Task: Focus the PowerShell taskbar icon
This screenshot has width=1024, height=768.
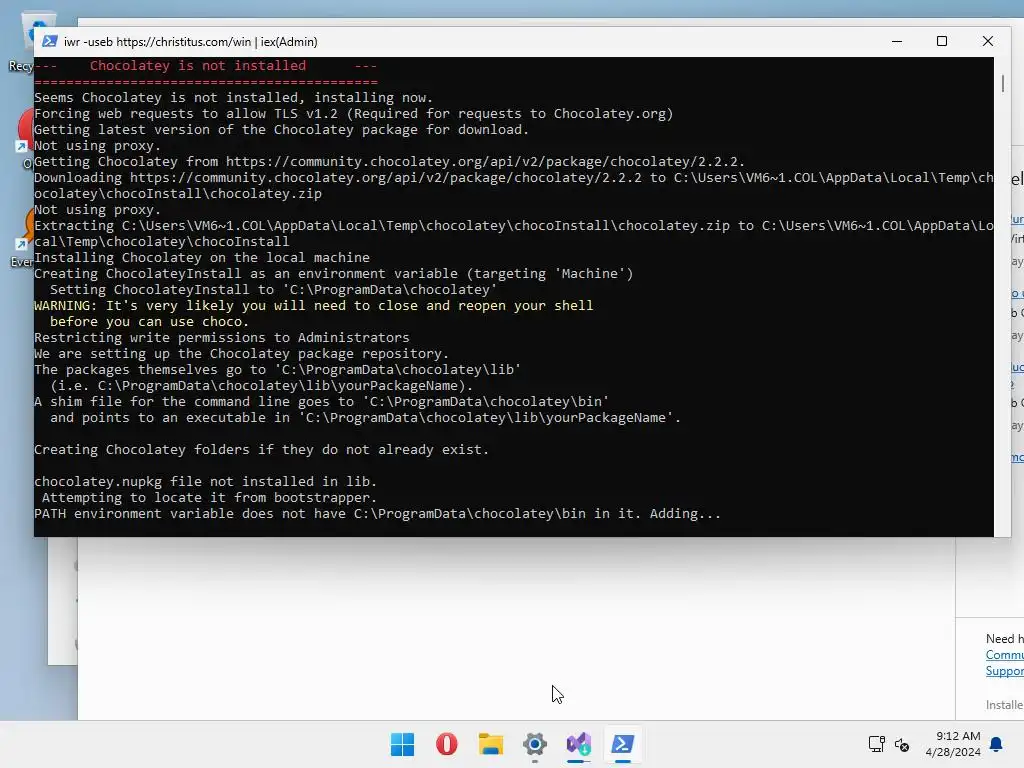Action: [x=622, y=744]
